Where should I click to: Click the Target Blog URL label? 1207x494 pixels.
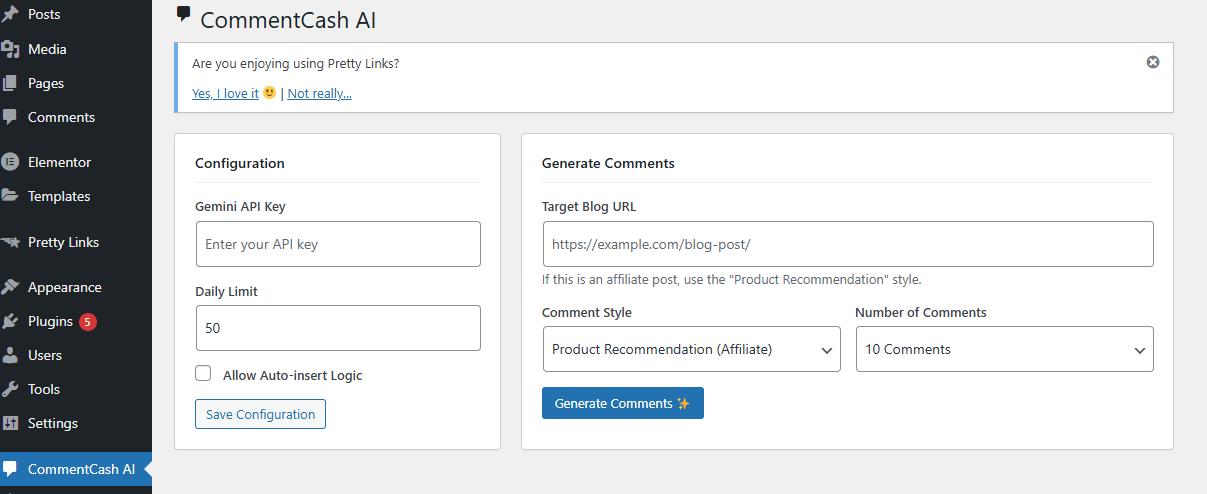pyautogui.click(x=589, y=206)
